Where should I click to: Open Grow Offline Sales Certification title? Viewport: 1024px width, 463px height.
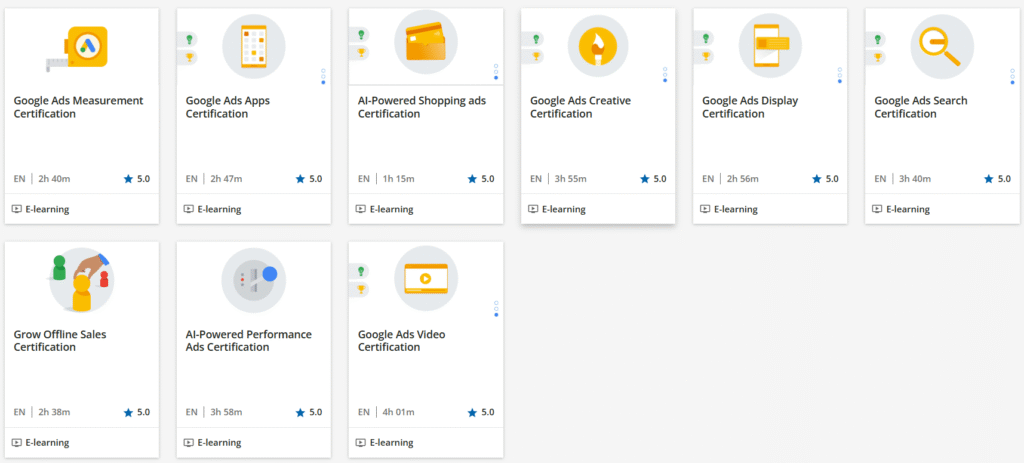[x=60, y=340]
